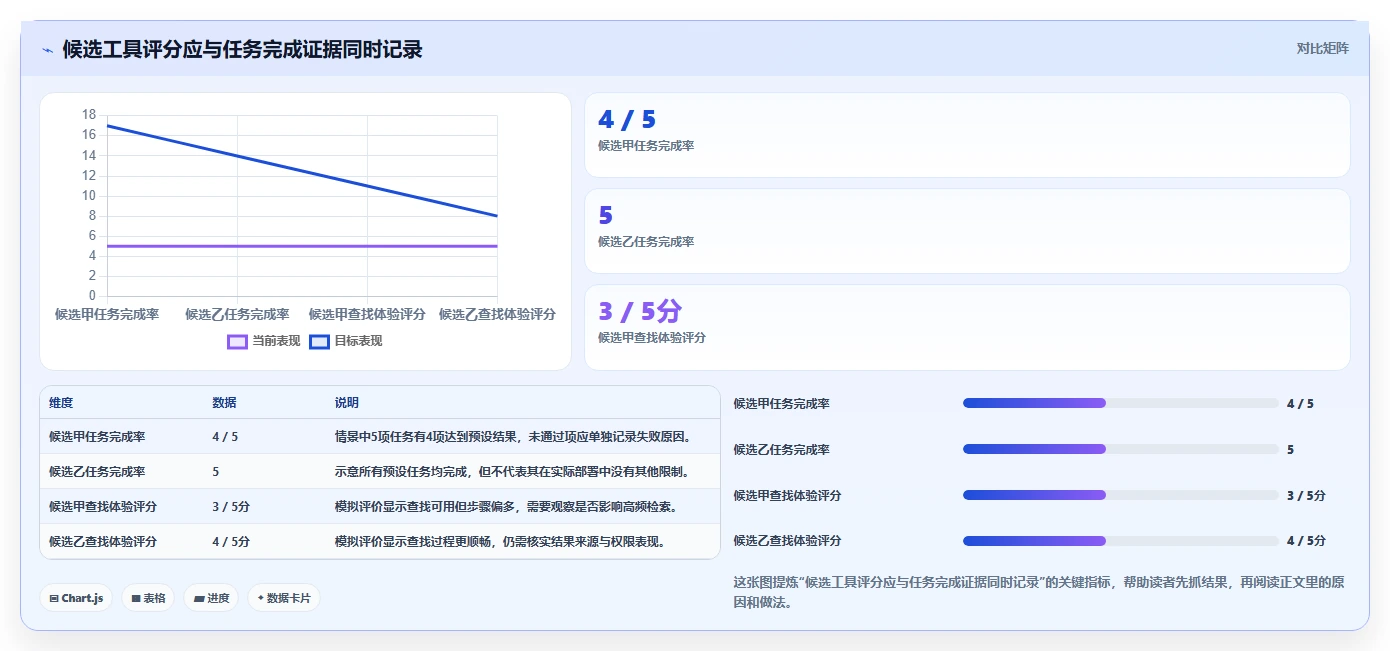The image size is (1390, 651).
Task: Click the 表格 tag chip
Action: [x=148, y=598]
